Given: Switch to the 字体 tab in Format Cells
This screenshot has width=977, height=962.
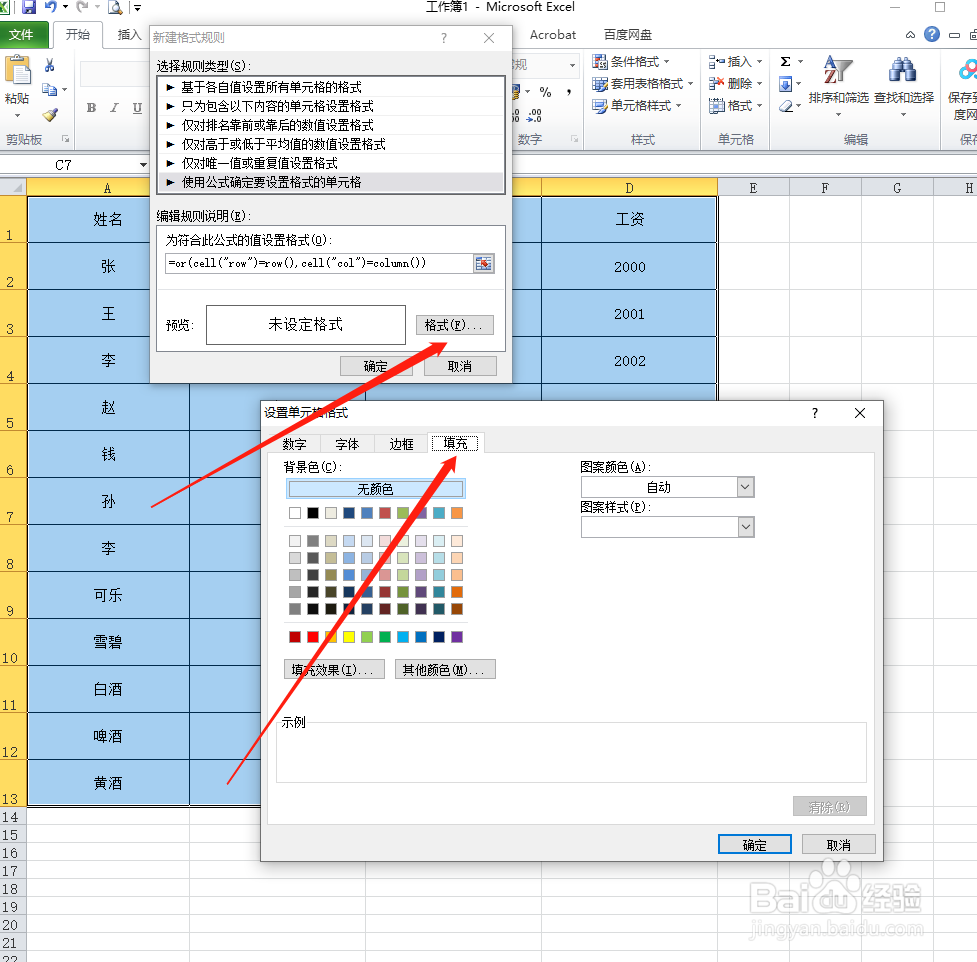Looking at the screenshot, I should click(347, 443).
